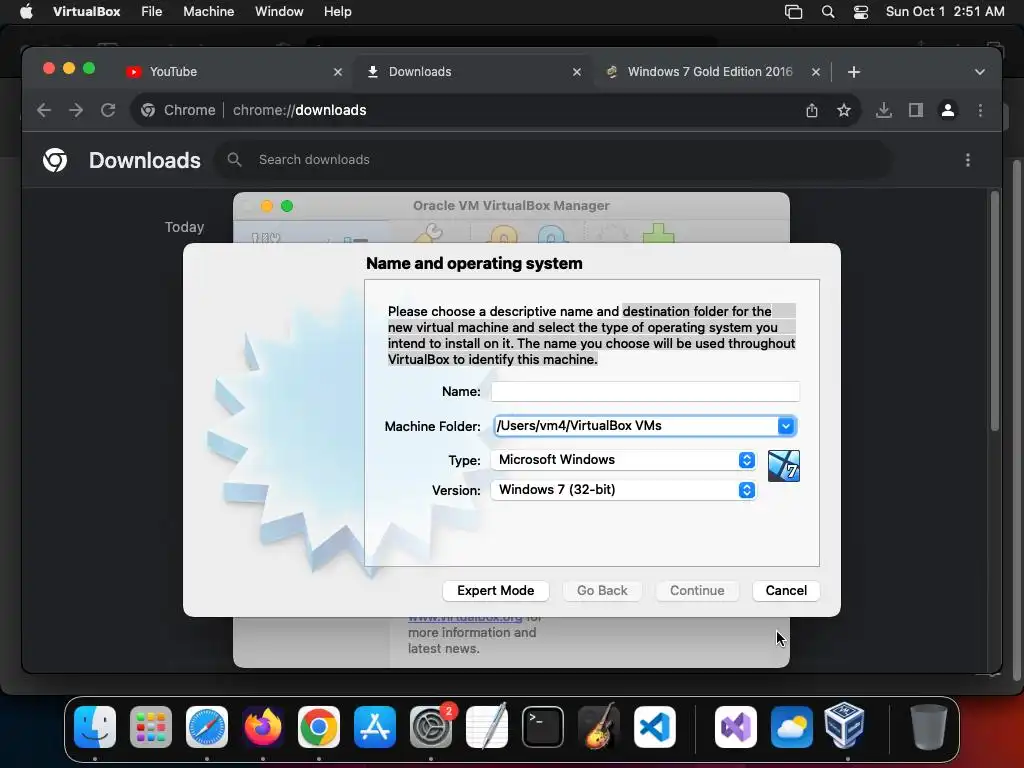
Task: Click into the Name input field
Action: [645, 391]
